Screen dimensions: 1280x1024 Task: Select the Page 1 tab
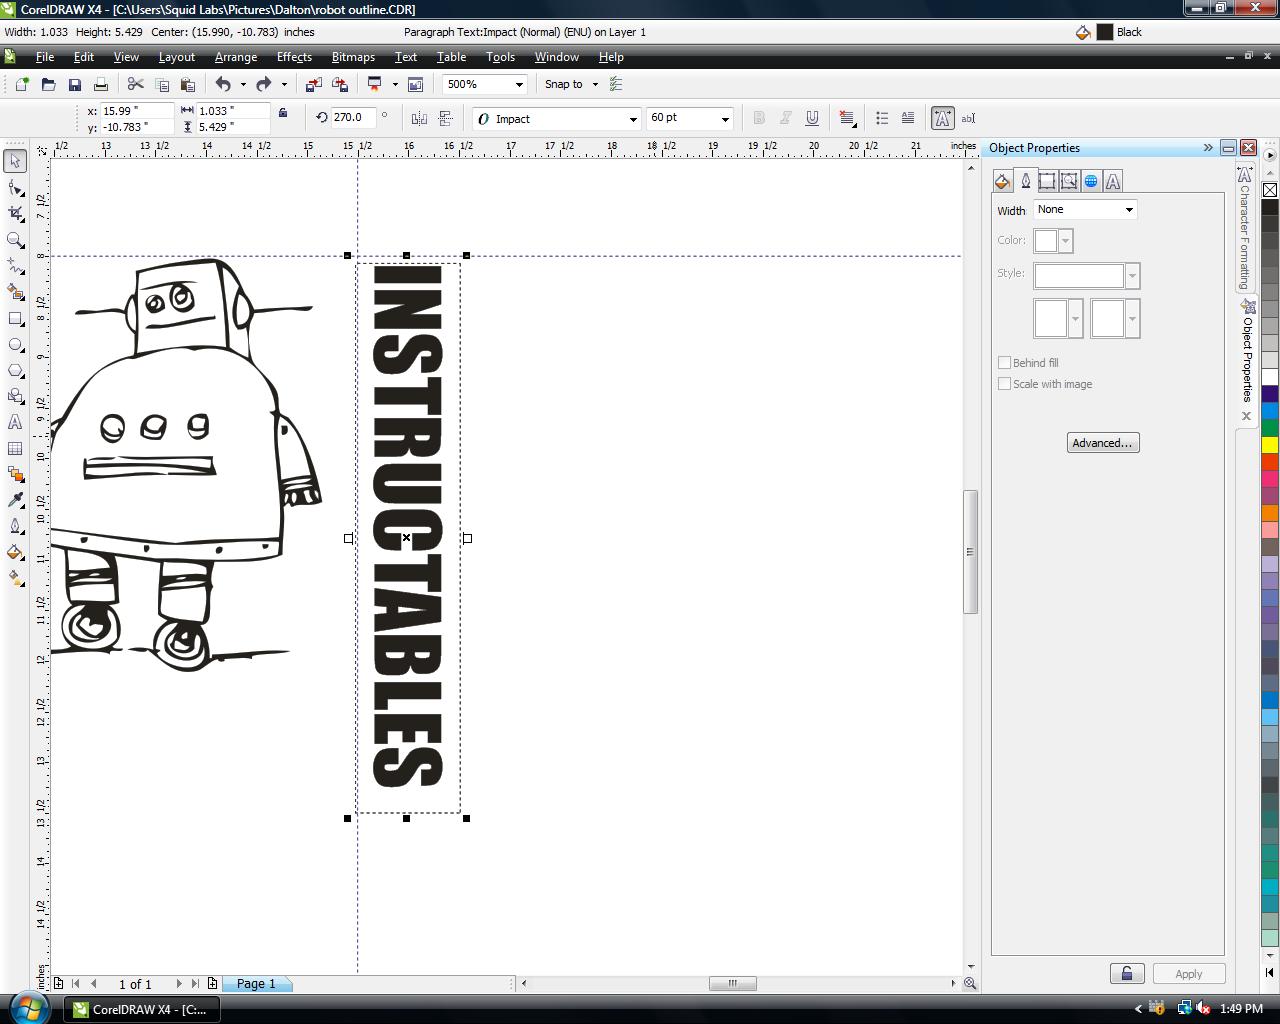point(256,984)
